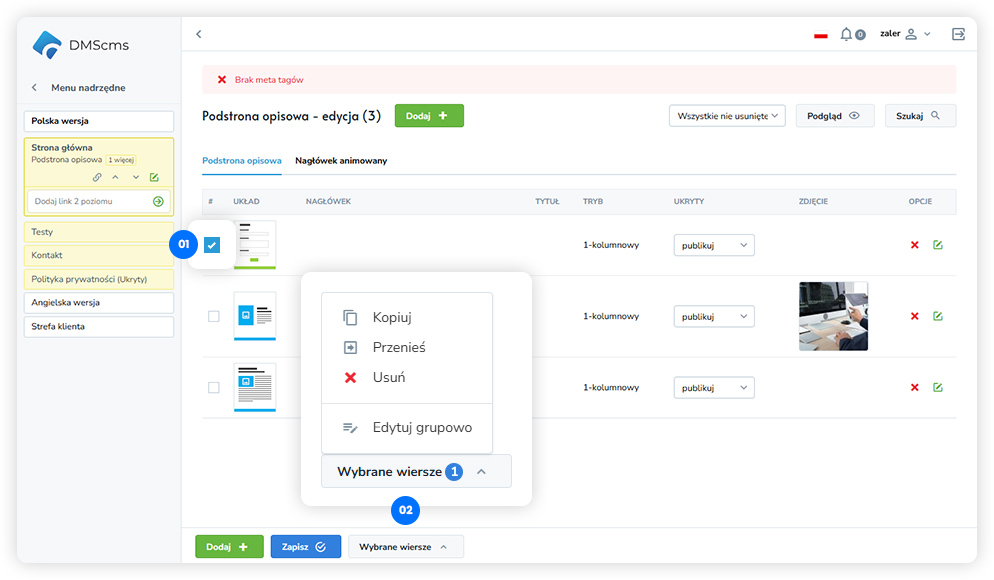
Task: Choose 'Kopiuj' from the popup menu
Action: point(391,317)
